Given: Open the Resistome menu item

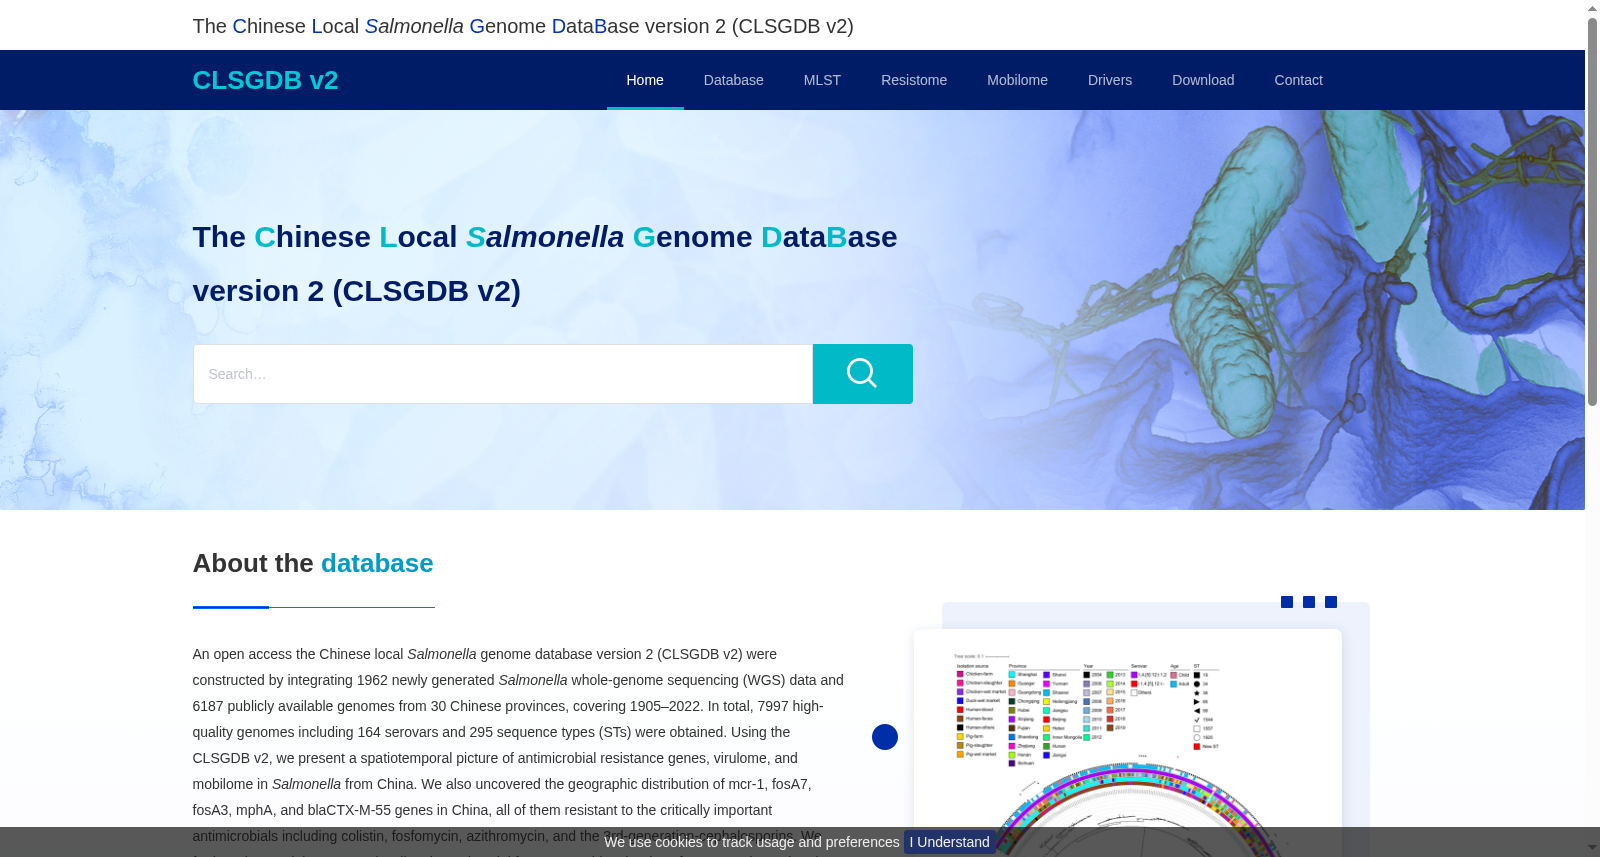Looking at the screenshot, I should pyautogui.click(x=914, y=80).
